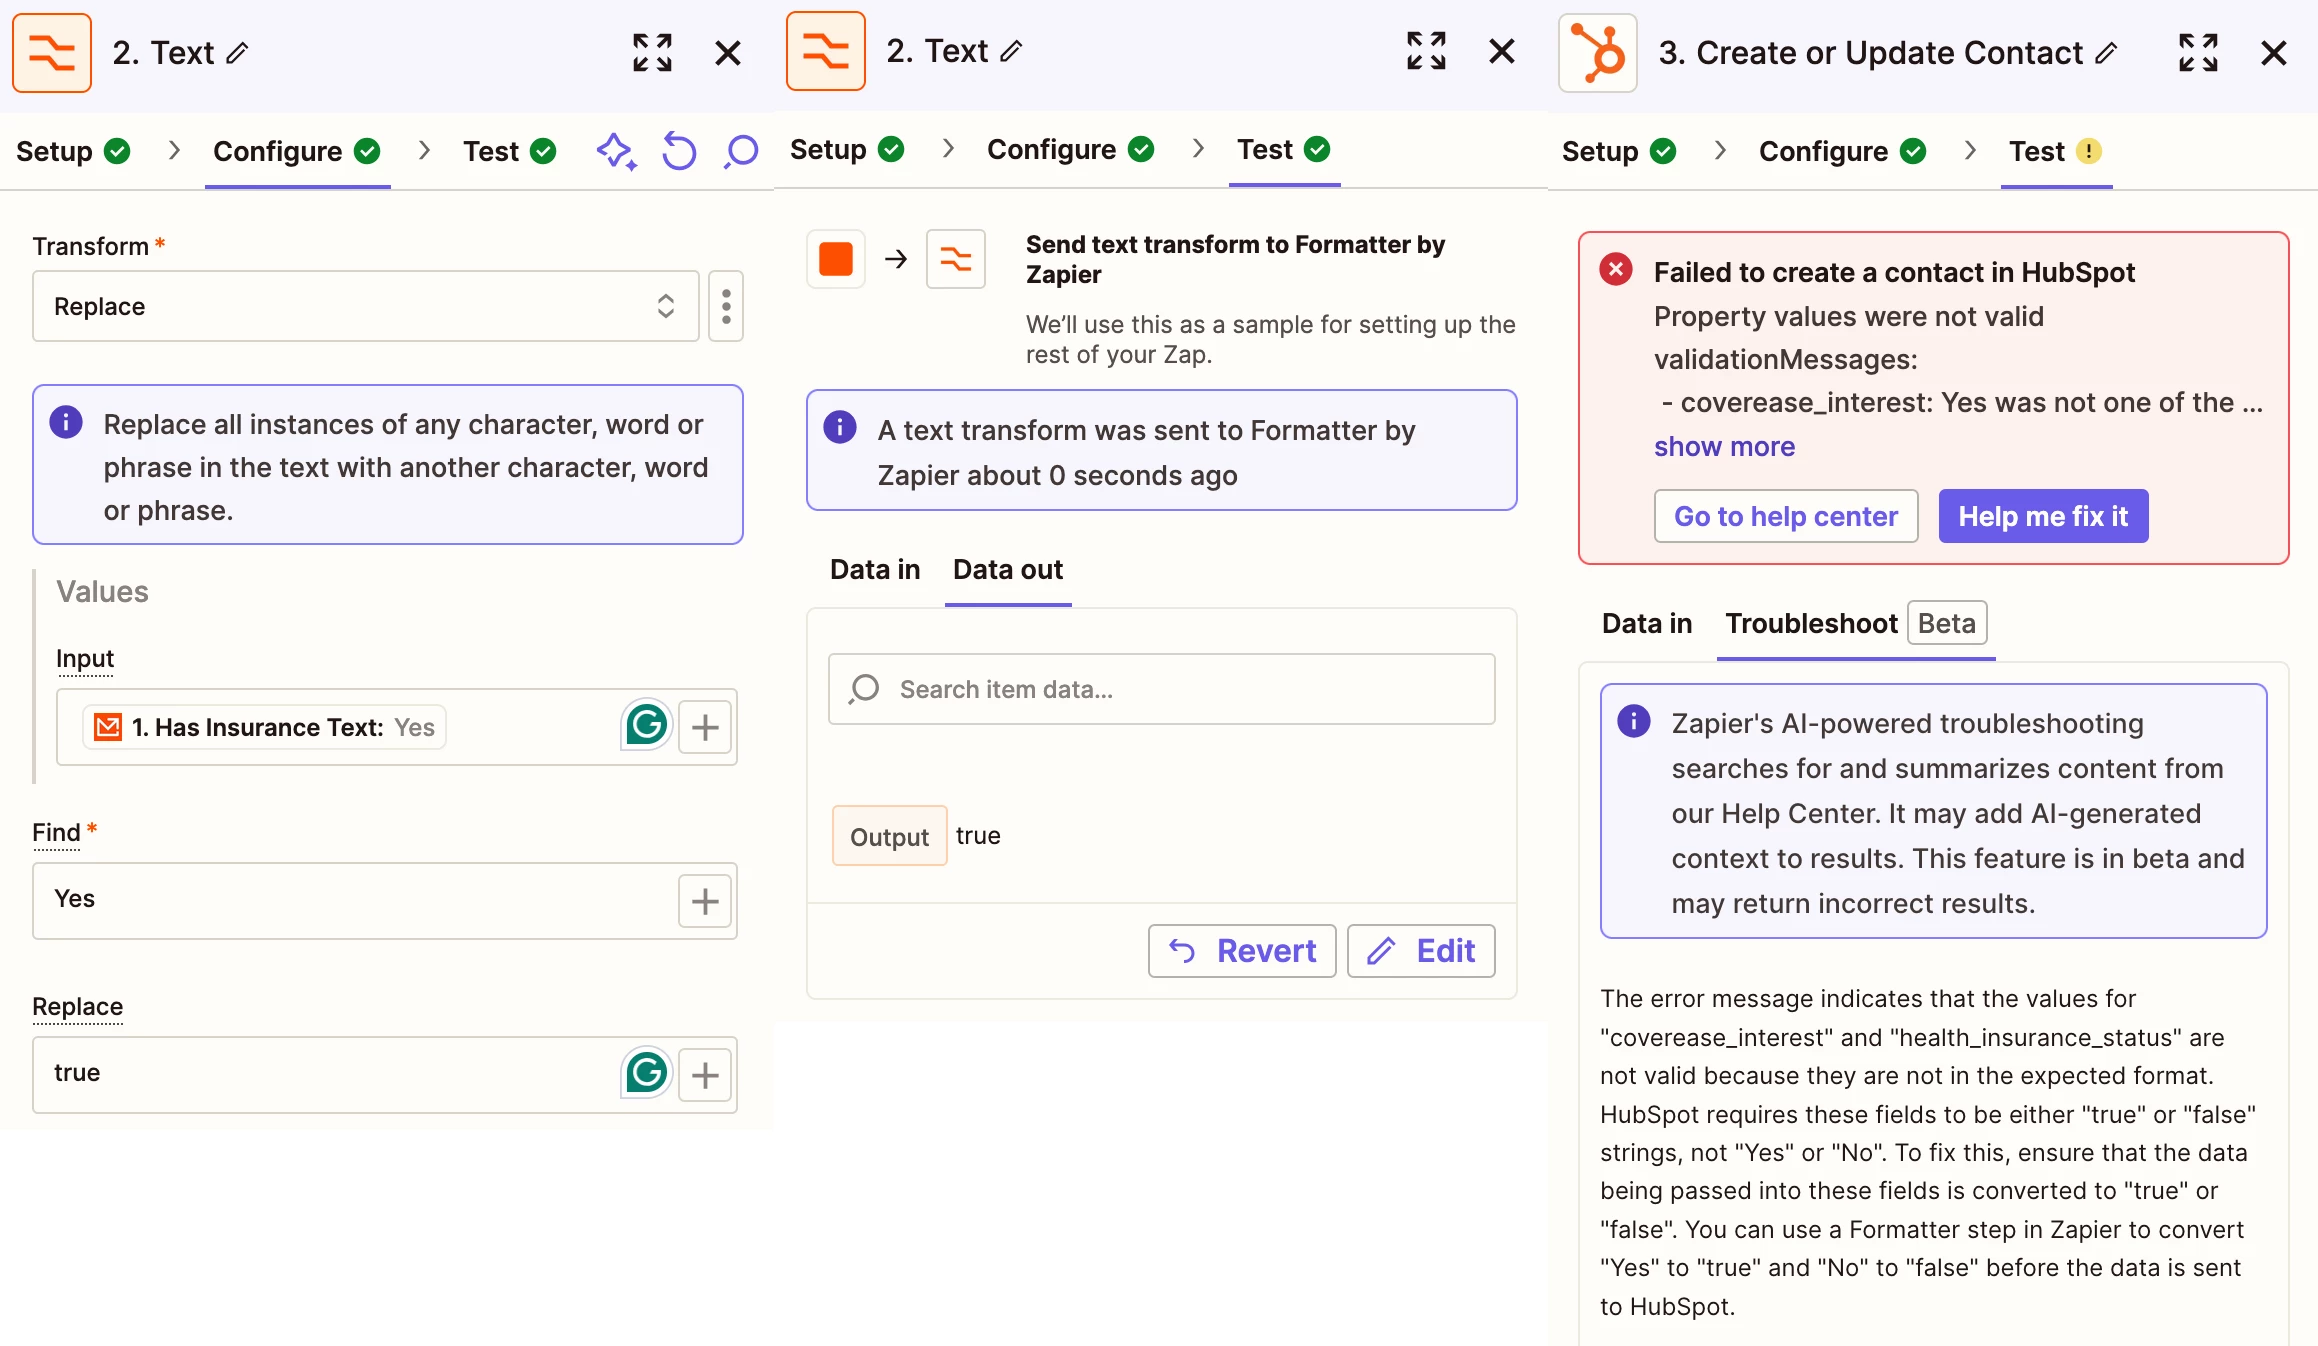Click show more in error message
Viewport: 2318px width, 1346px height.
coord(1724,447)
